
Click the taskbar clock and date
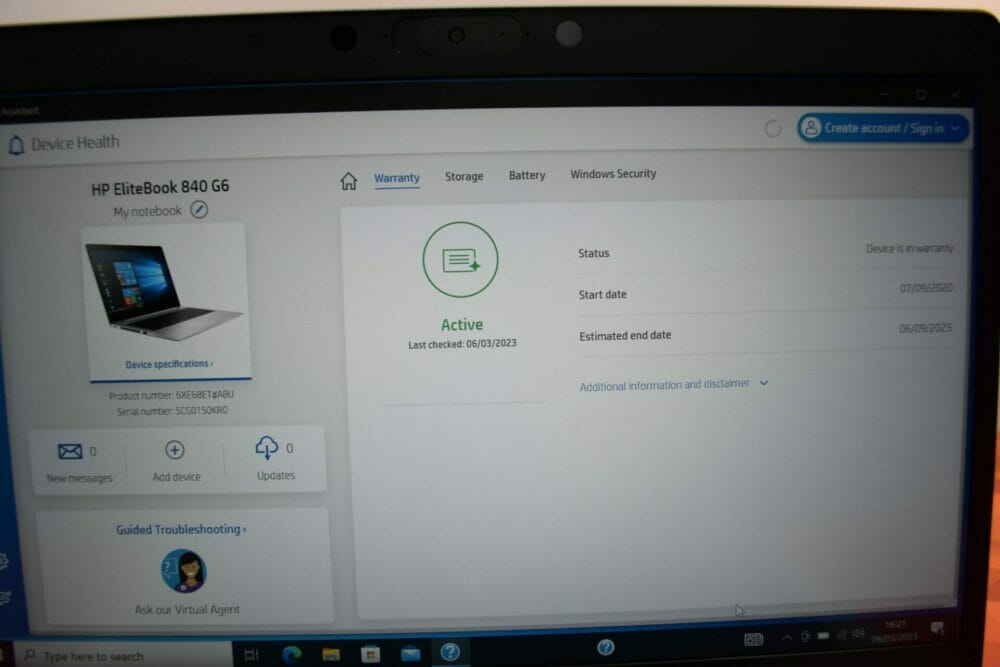point(895,631)
